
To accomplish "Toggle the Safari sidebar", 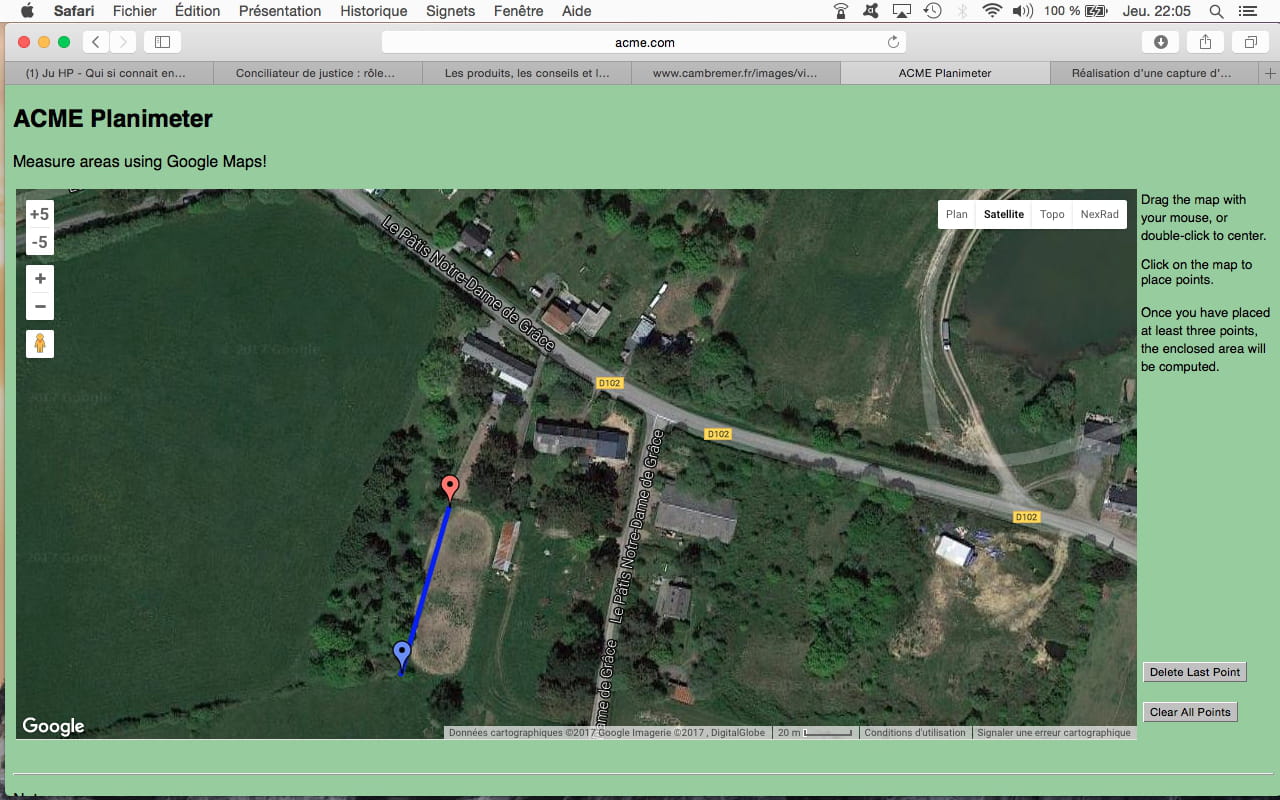I will [x=162, y=42].
